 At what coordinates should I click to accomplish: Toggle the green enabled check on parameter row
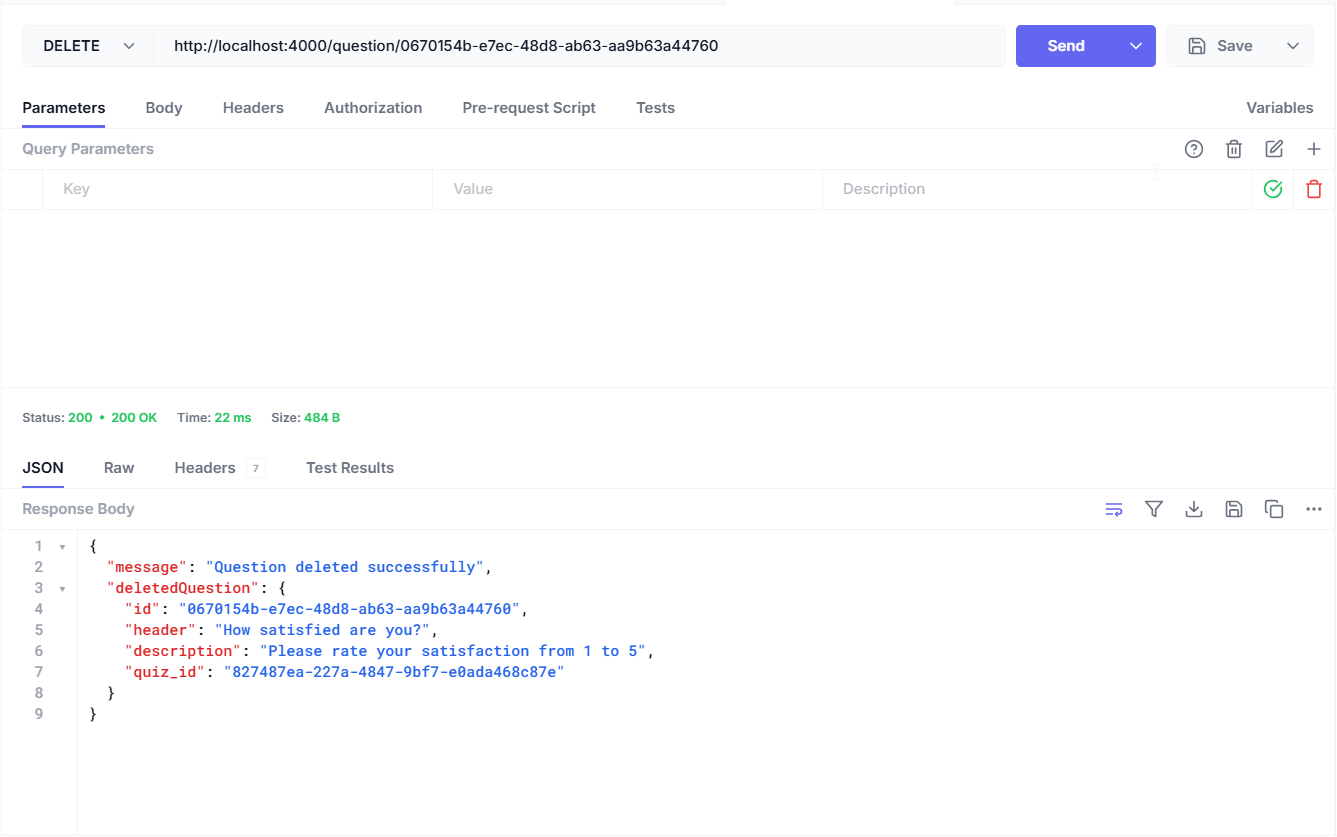coord(1272,189)
